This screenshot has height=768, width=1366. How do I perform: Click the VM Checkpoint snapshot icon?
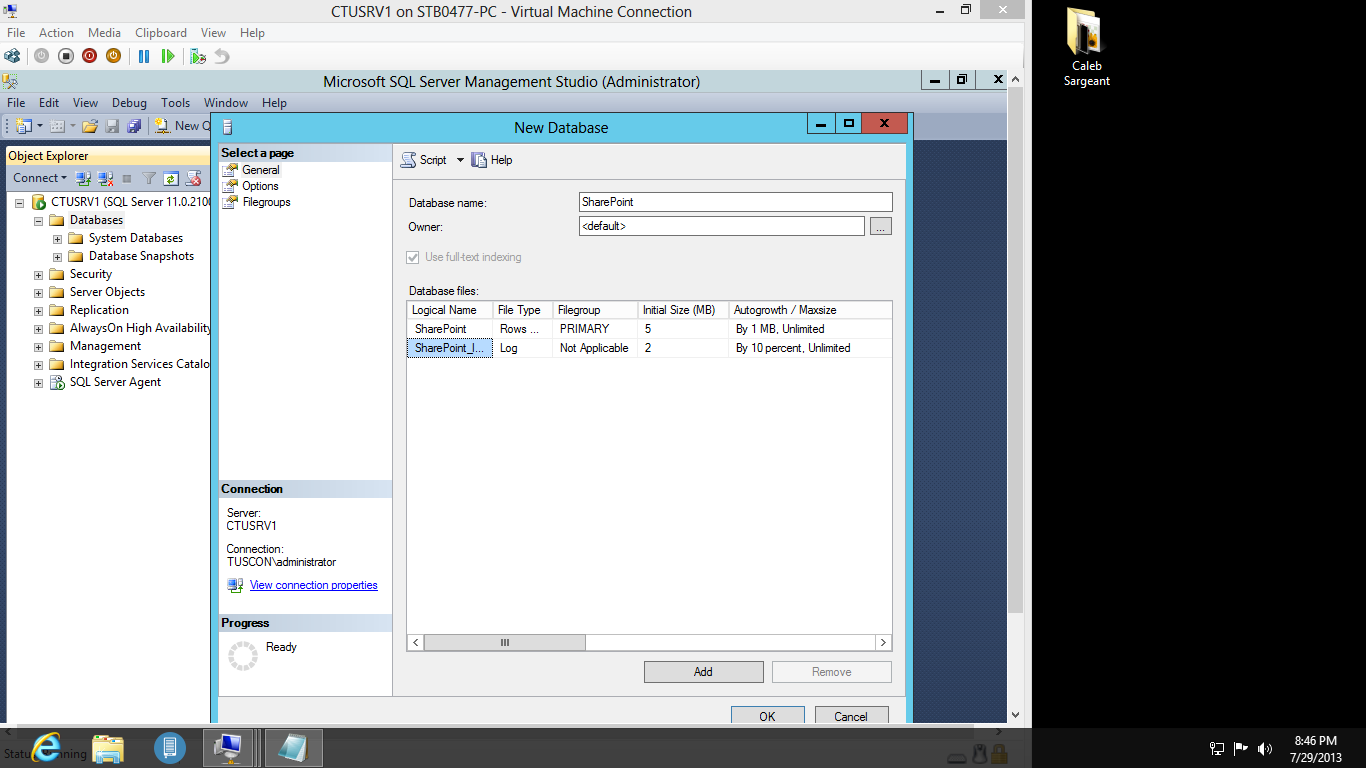[198, 56]
